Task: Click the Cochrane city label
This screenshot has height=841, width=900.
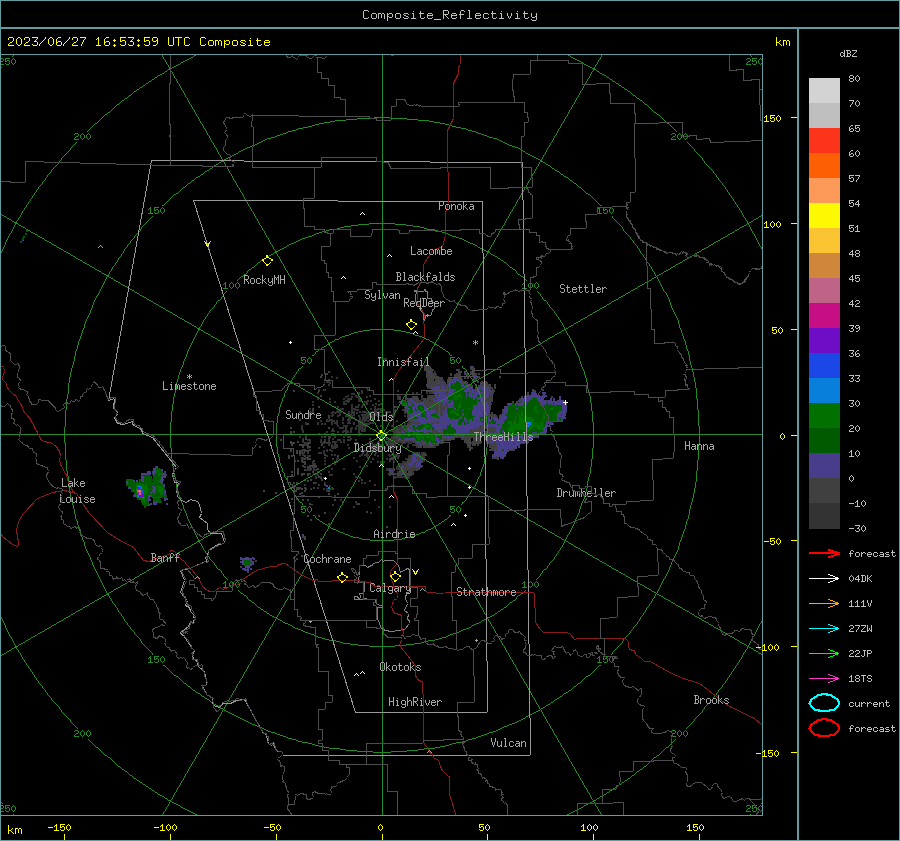Action: pos(327,559)
